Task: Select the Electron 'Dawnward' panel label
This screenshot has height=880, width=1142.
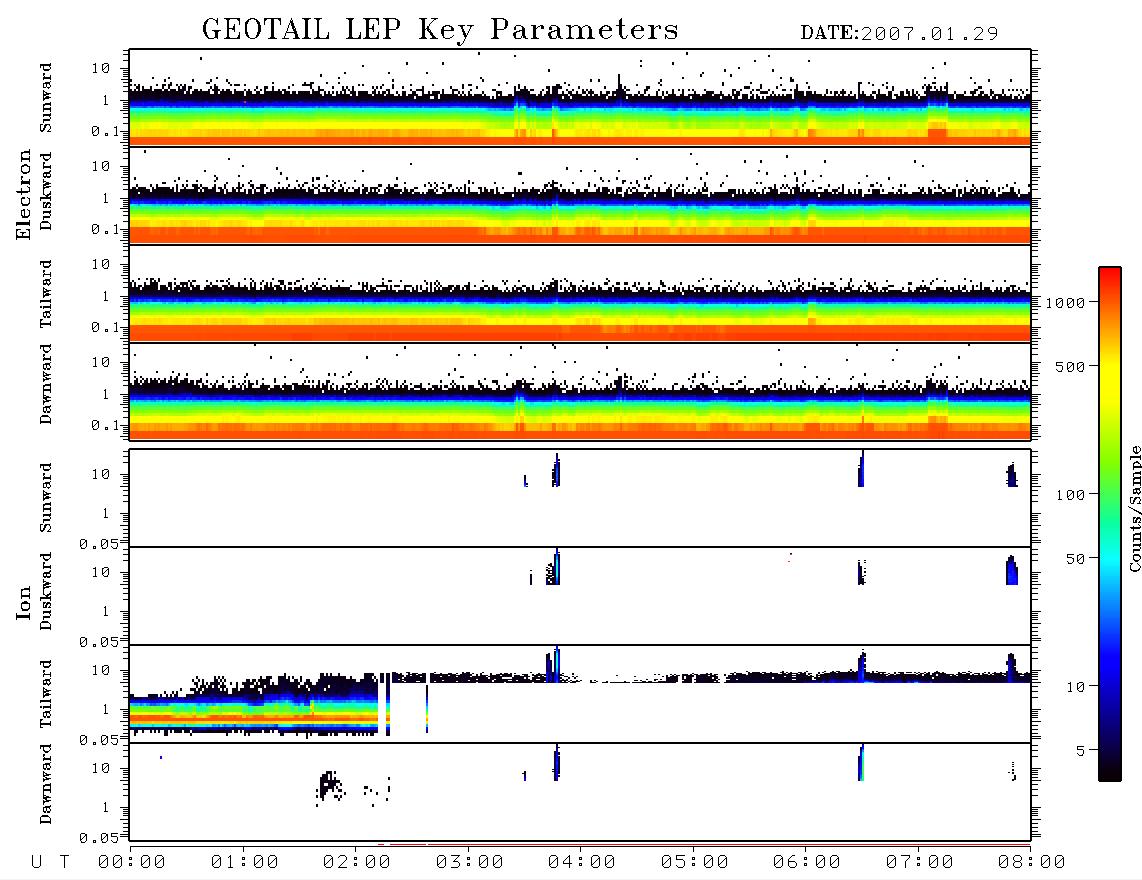Action: tap(46, 384)
